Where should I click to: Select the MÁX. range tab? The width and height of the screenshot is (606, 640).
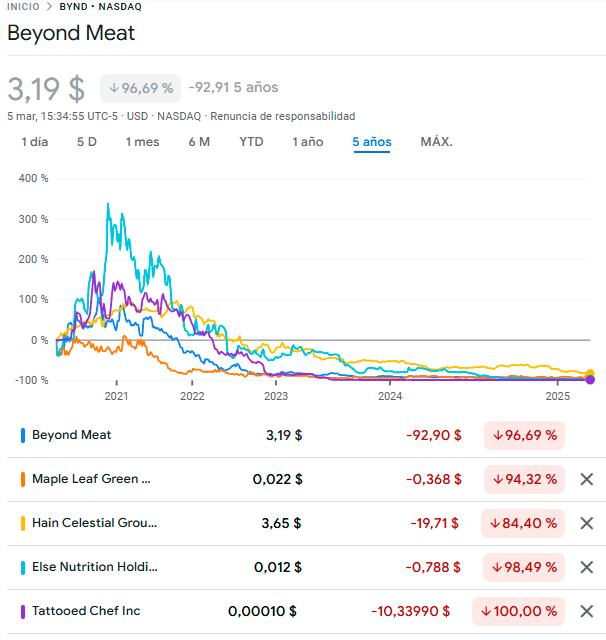(x=436, y=142)
